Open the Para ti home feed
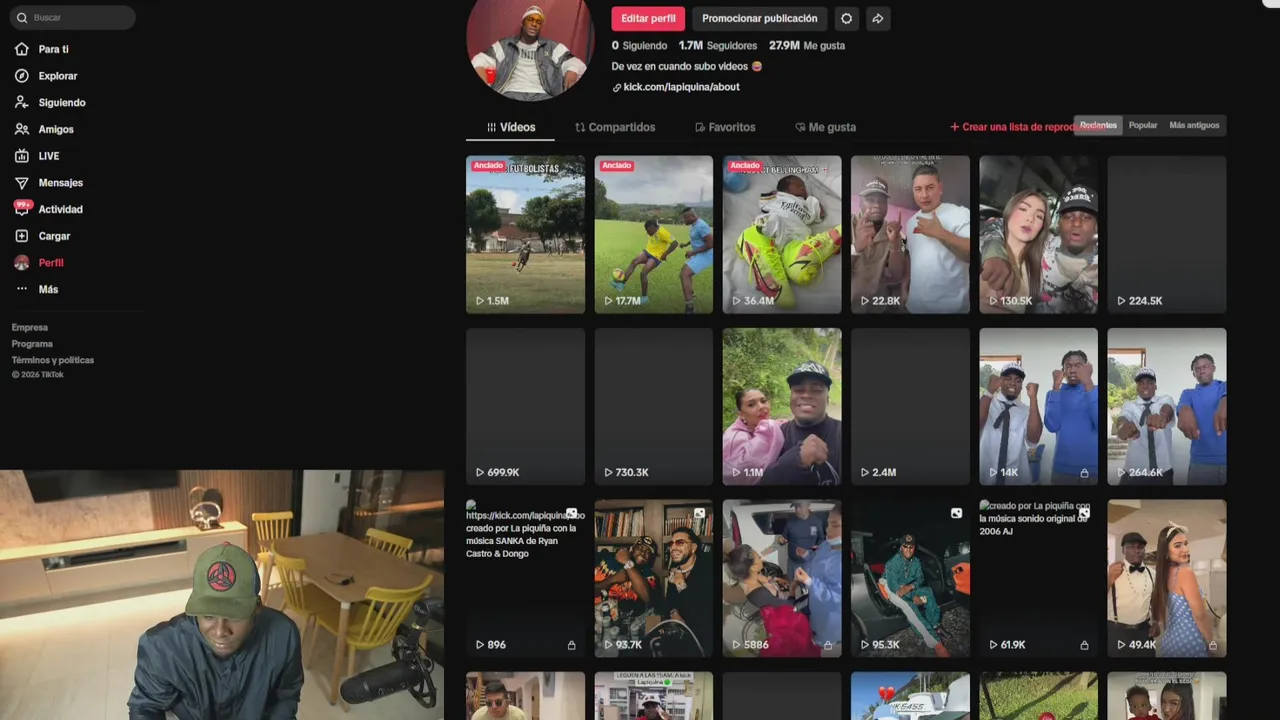The width and height of the screenshot is (1280, 720). coord(41,49)
